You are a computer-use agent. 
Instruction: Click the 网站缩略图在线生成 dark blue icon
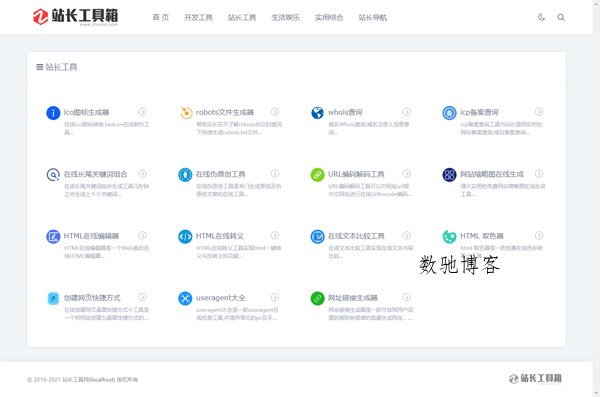[450, 175]
